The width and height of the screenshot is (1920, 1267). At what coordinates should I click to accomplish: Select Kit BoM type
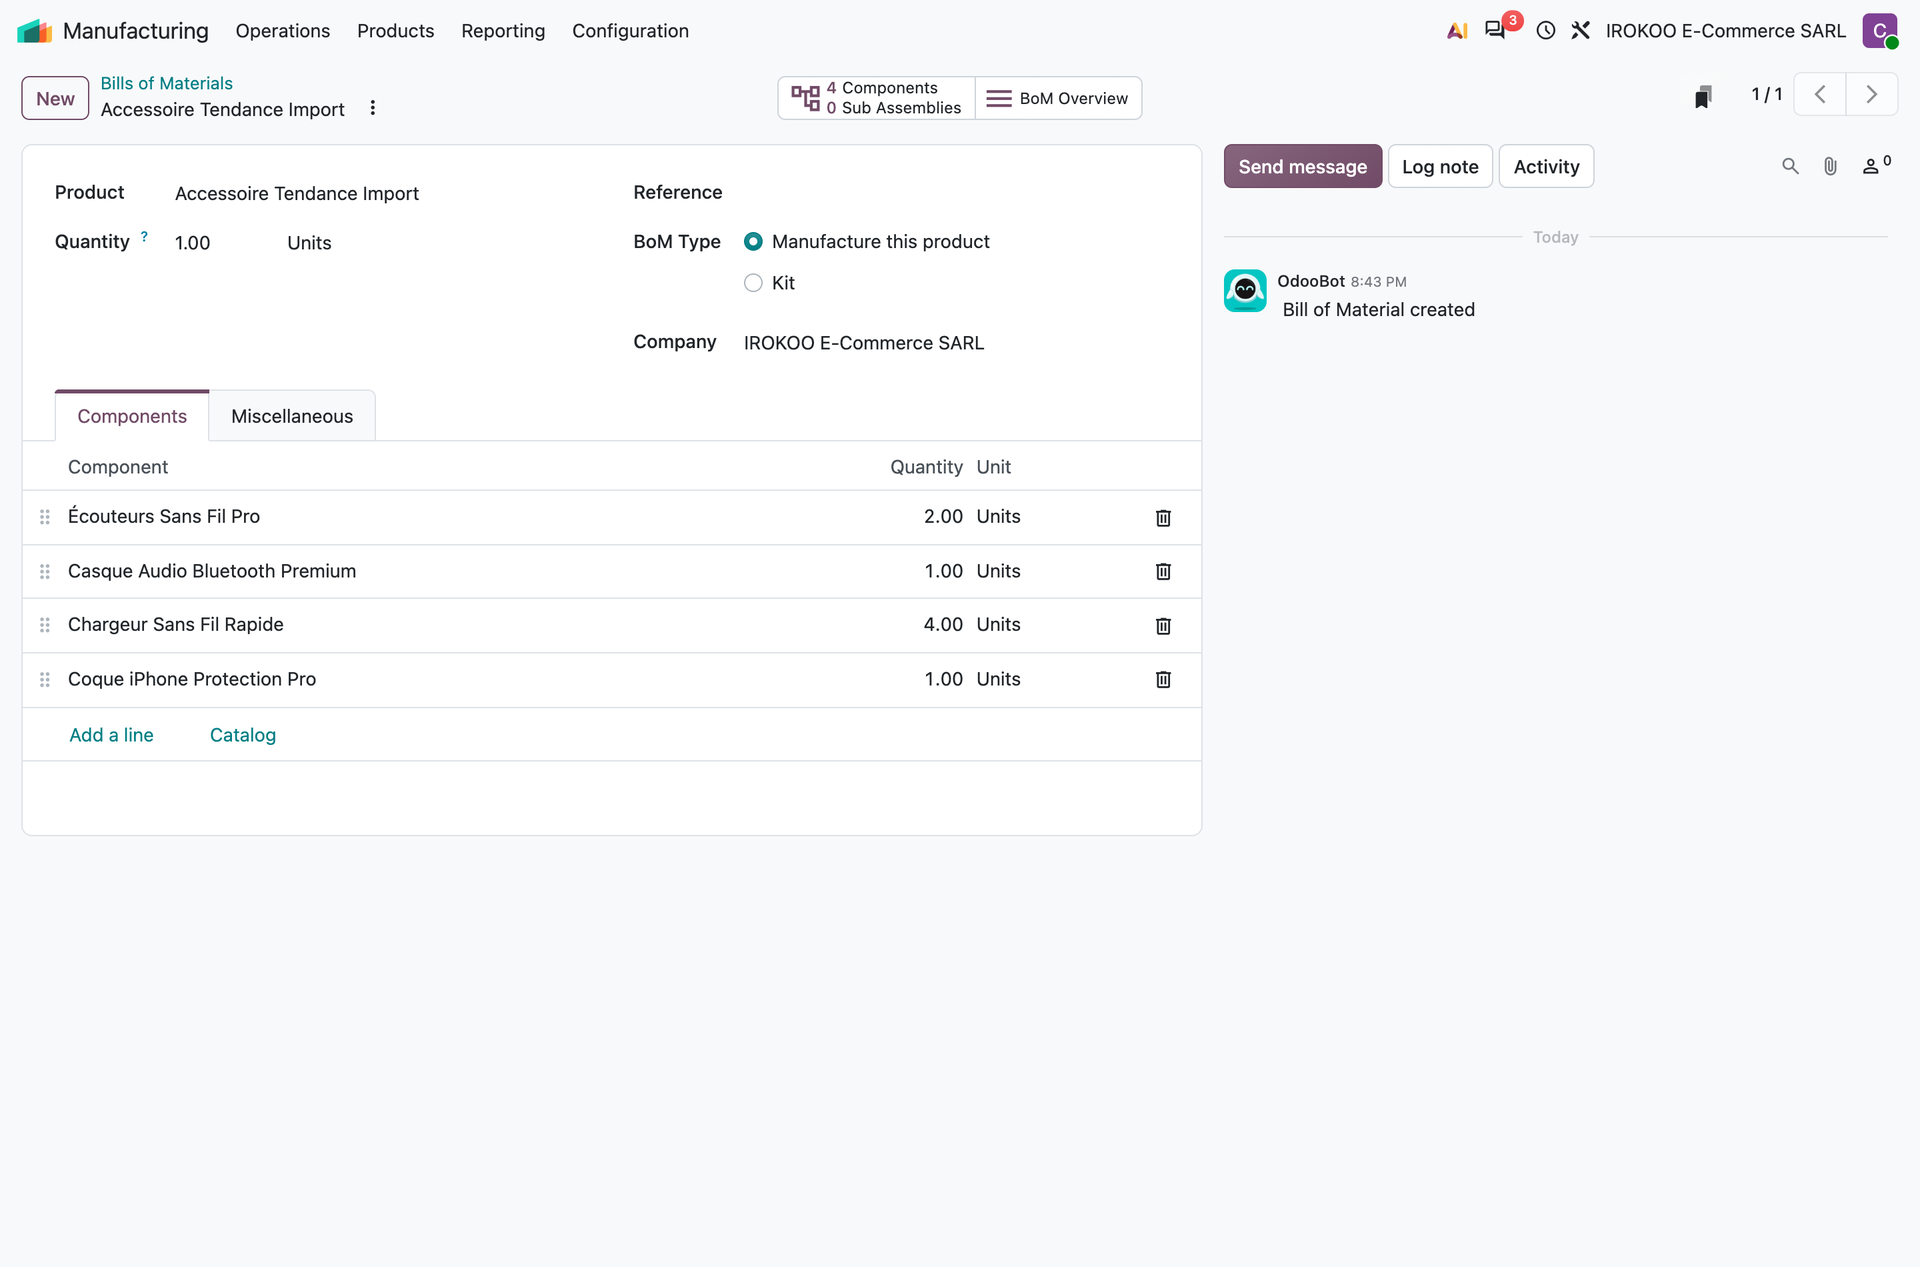753,283
